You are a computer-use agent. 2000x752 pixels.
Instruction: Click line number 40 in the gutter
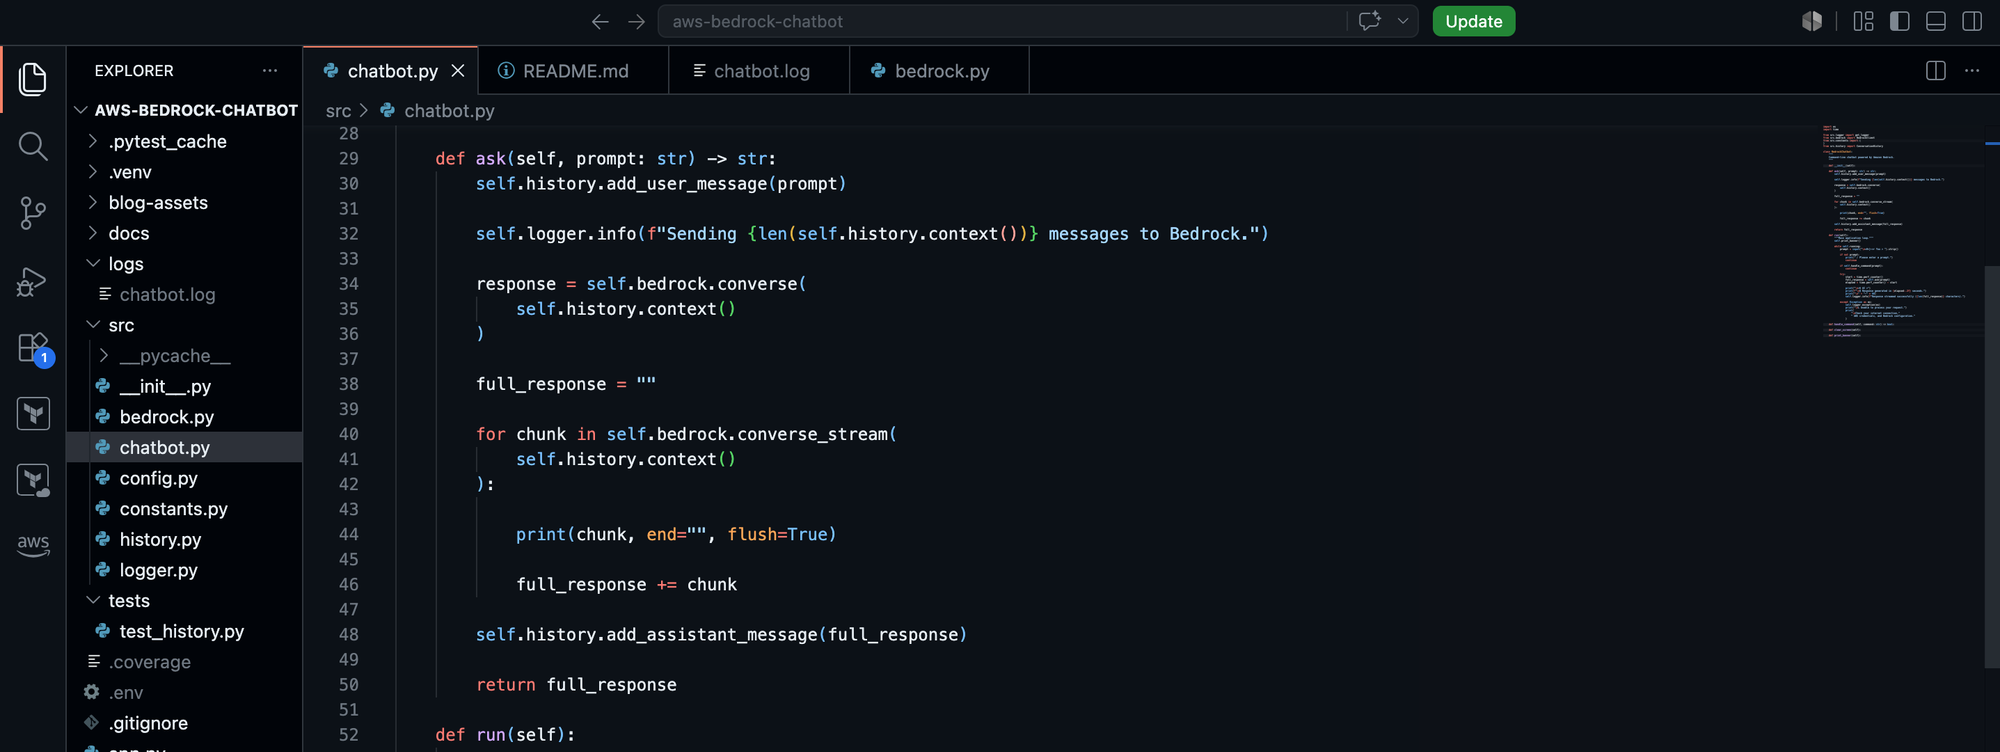point(348,434)
